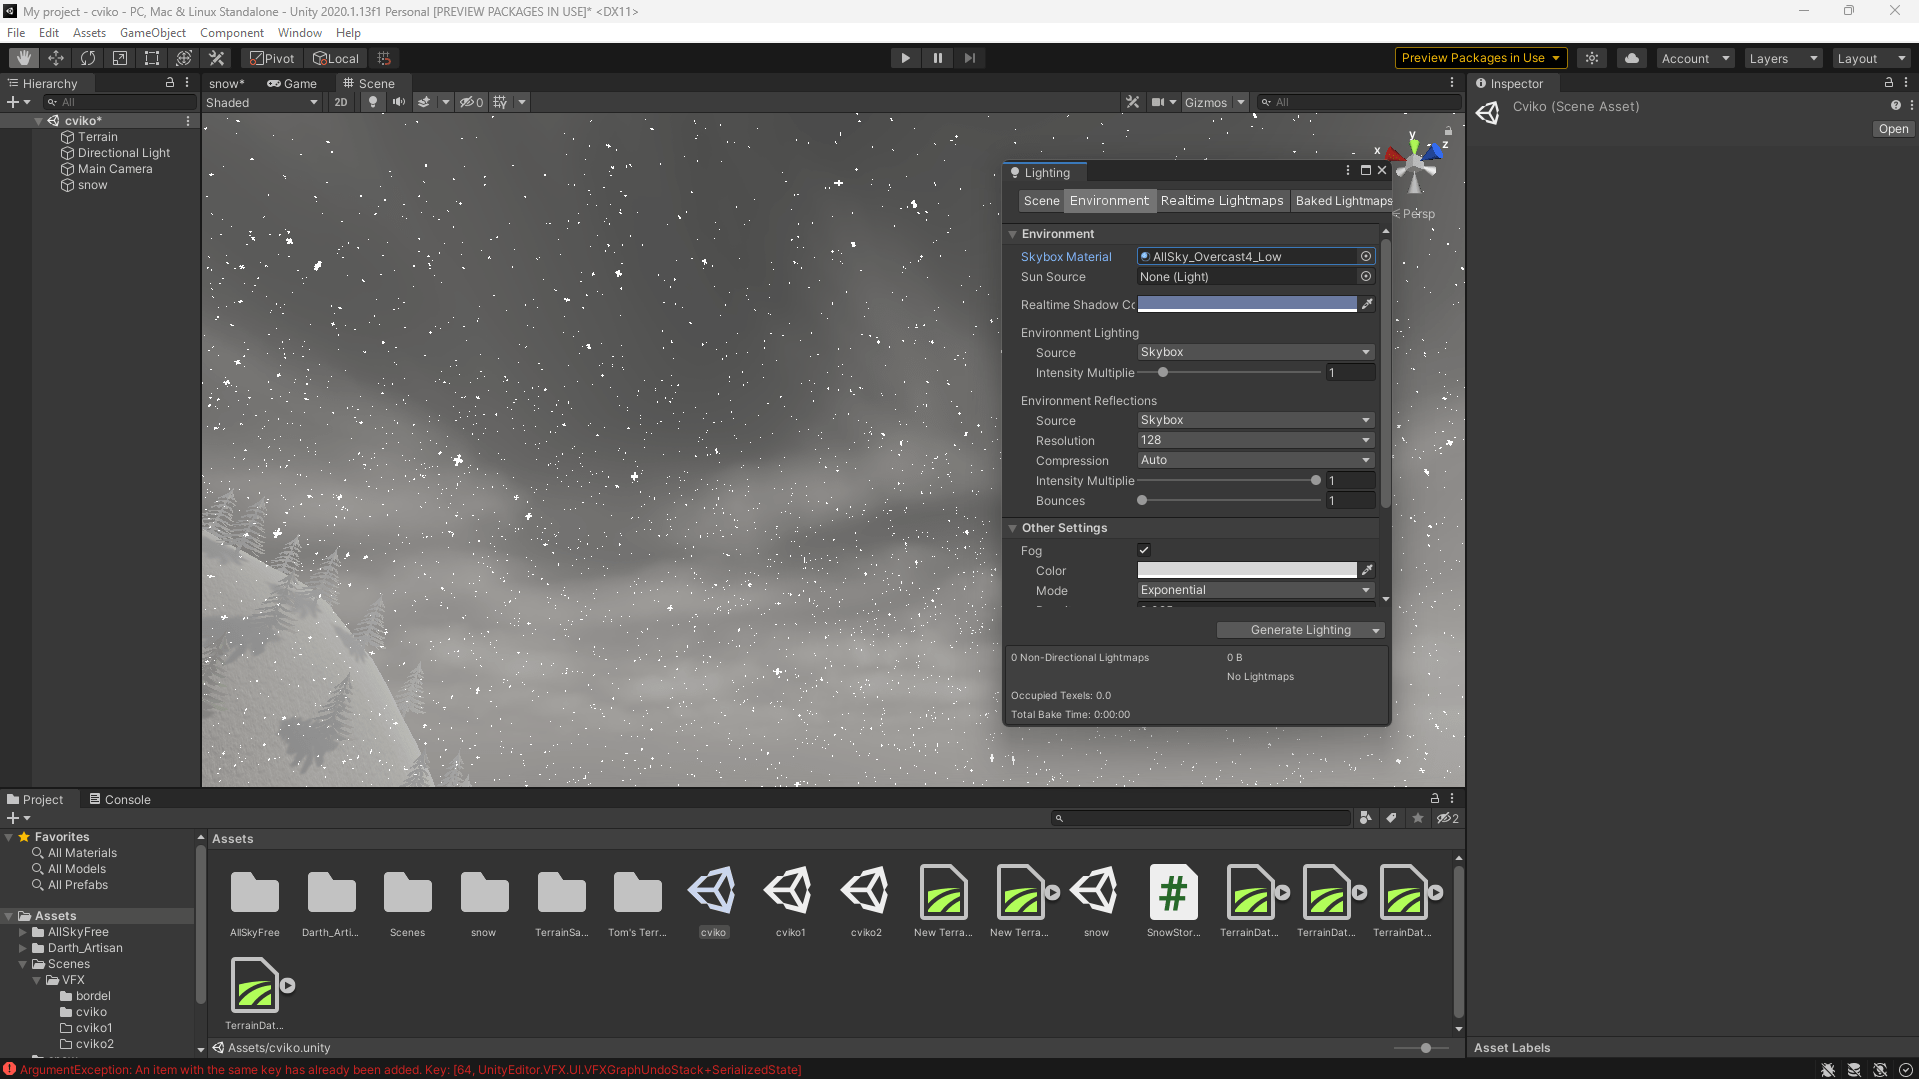Expand AllSkyFree folder in Project tree
This screenshot has height=1079, width=1919.
[23, 932]
